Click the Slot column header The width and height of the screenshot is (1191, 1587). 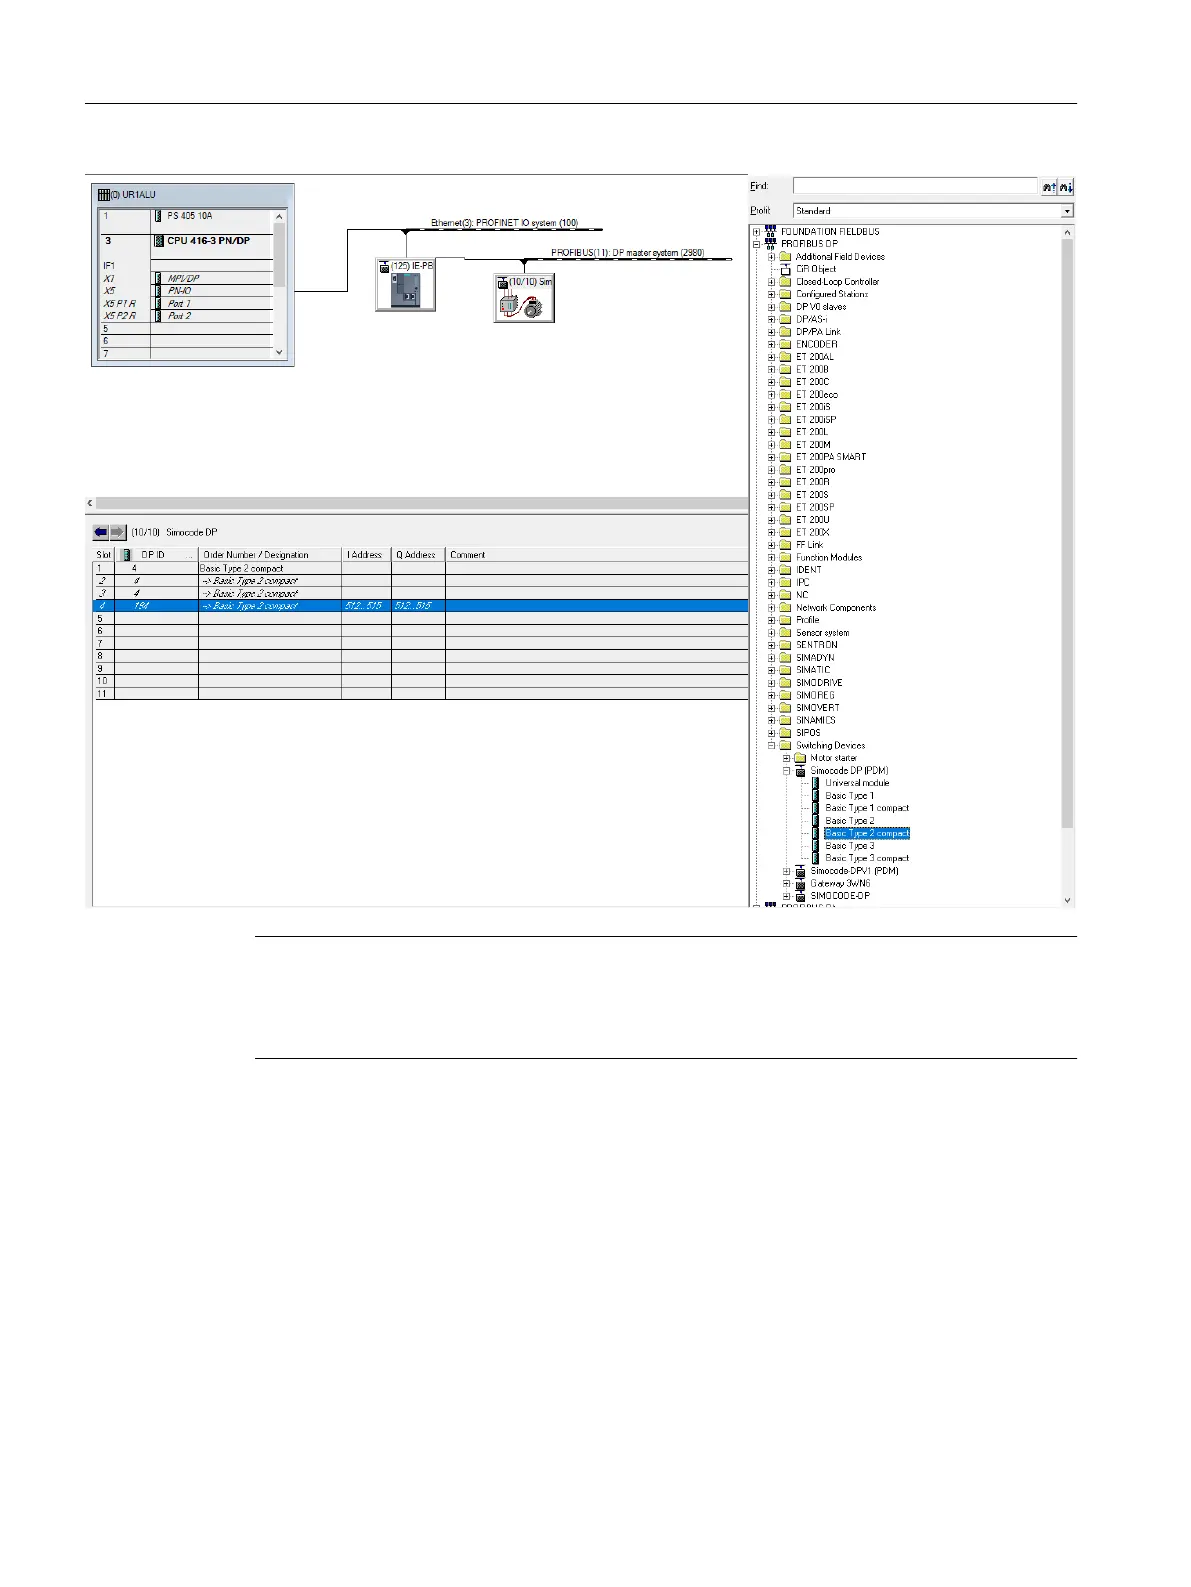104,554
